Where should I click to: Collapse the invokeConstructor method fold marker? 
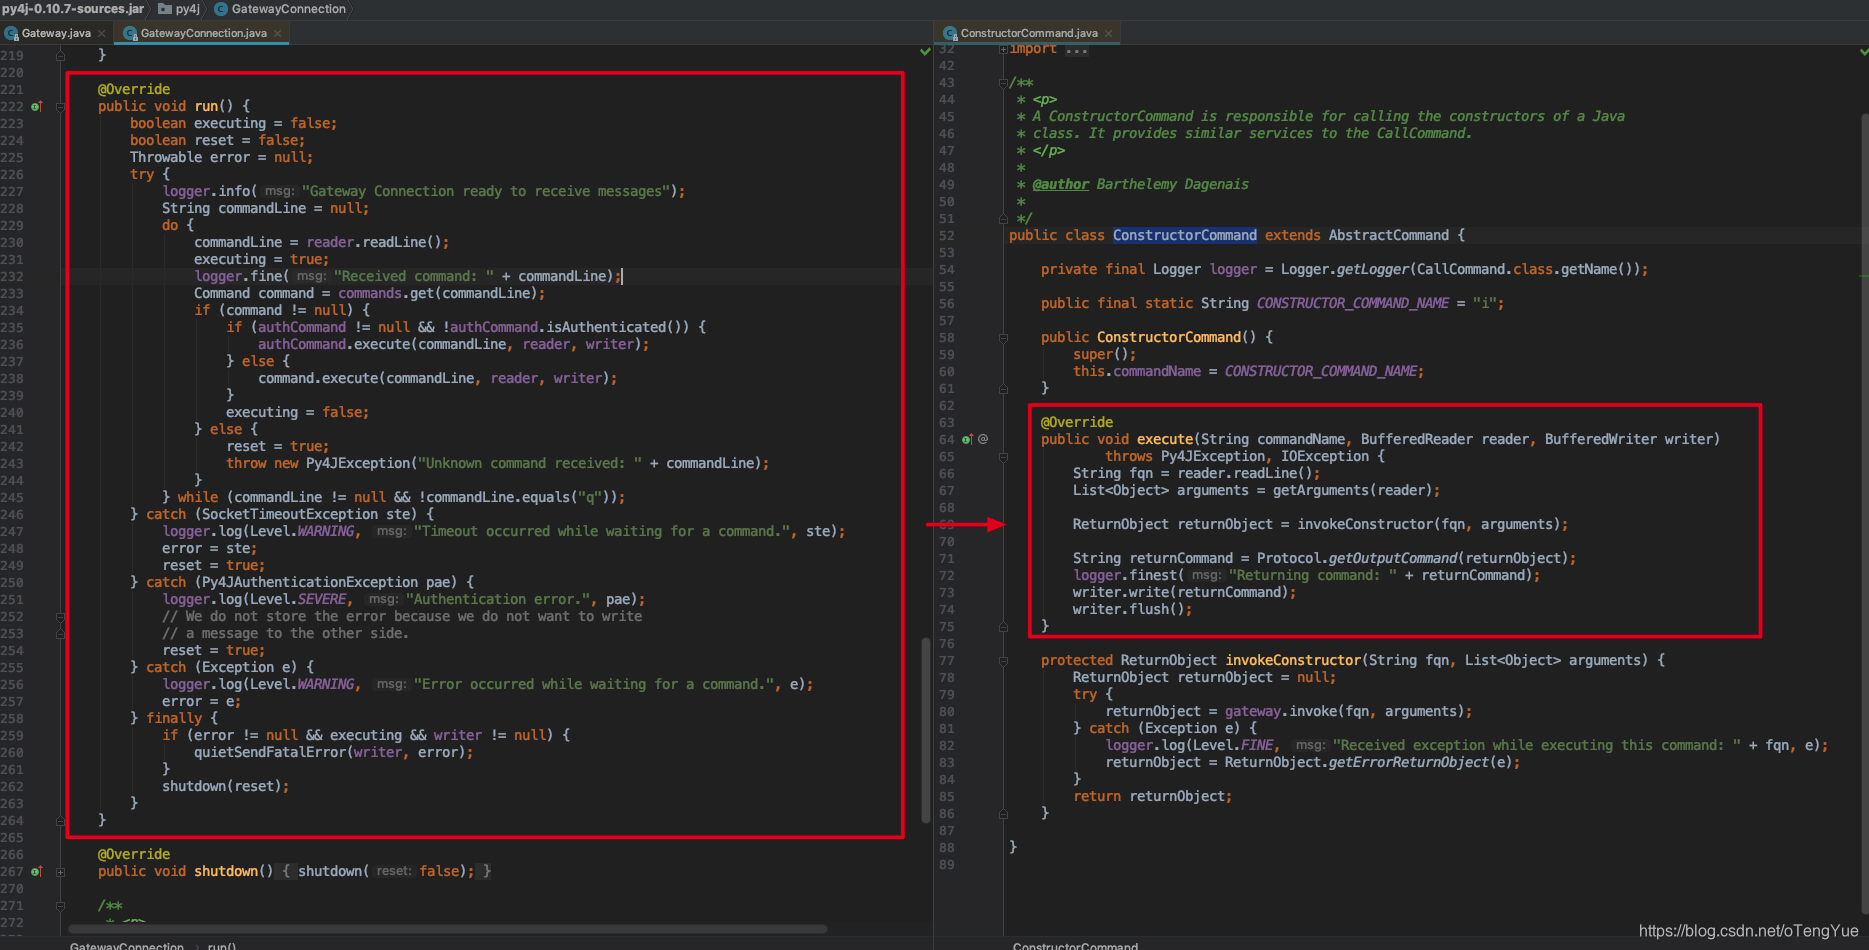1003,660
